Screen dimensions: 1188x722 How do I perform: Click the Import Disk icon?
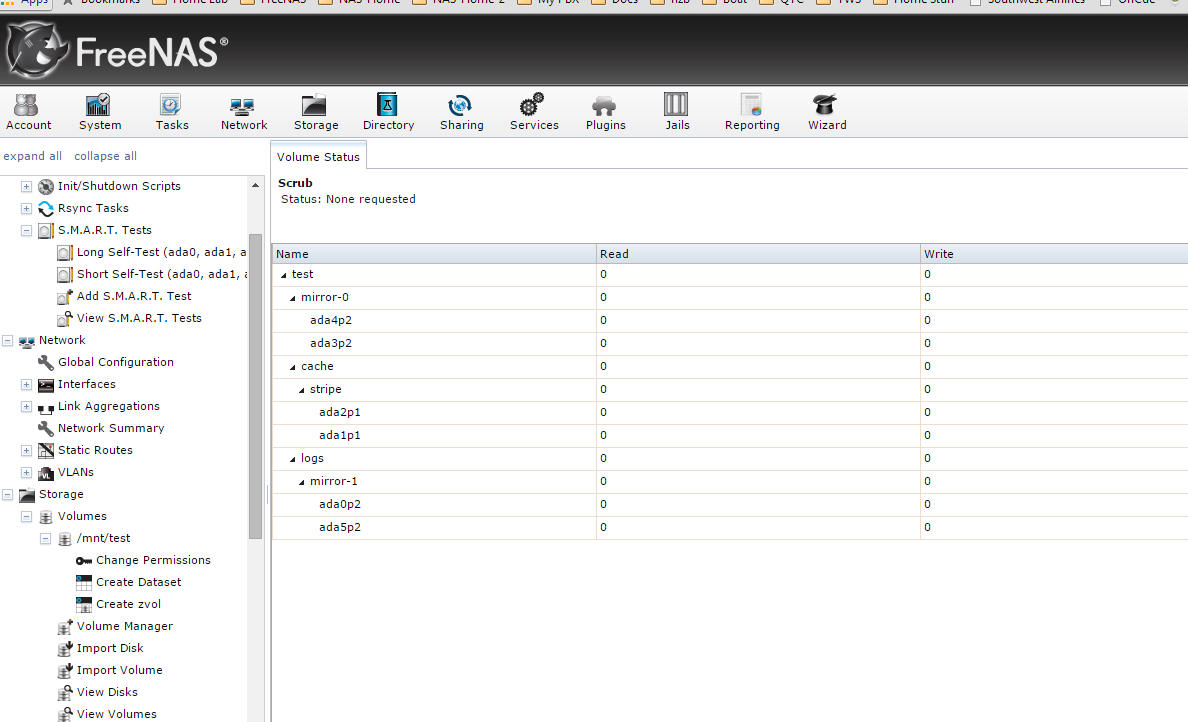[x=65, y=649]
